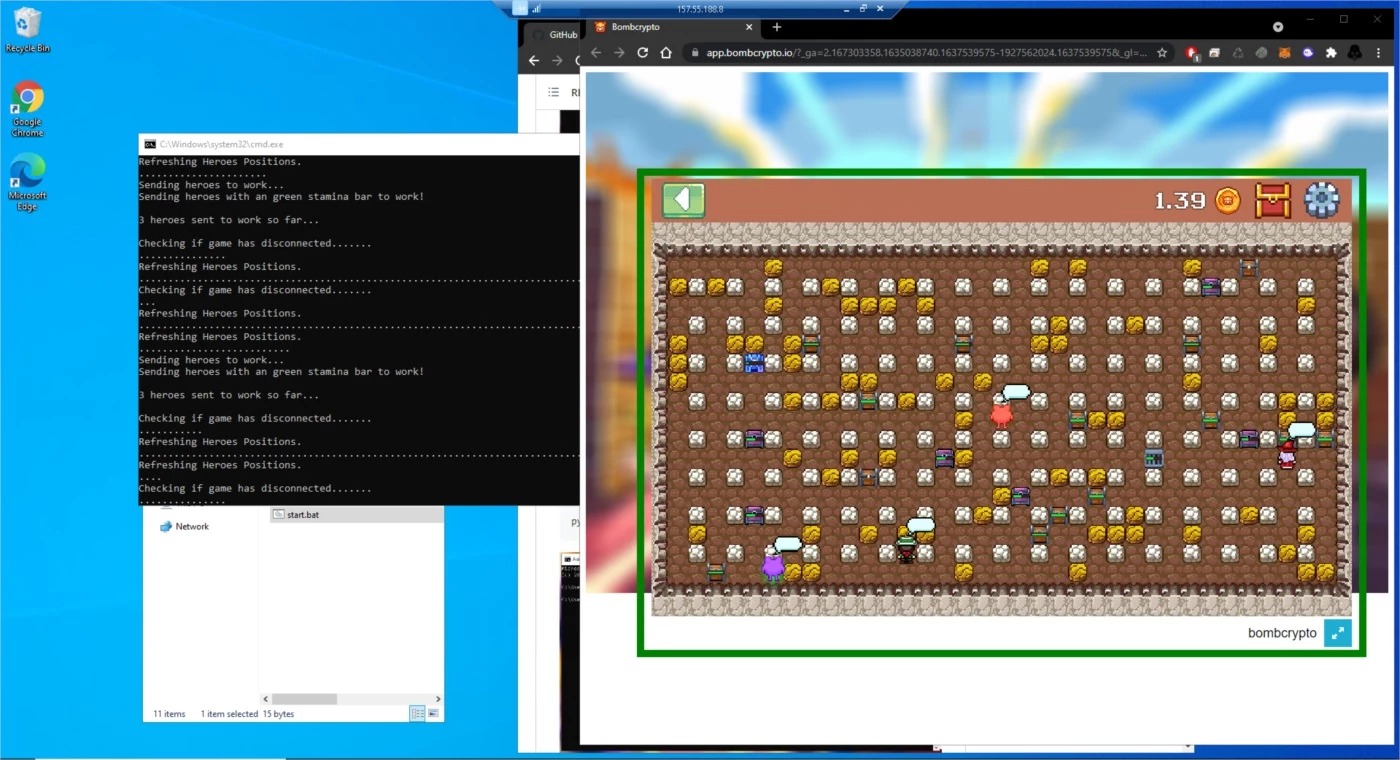Close the Bombcrypto tab

click(747, 27)
